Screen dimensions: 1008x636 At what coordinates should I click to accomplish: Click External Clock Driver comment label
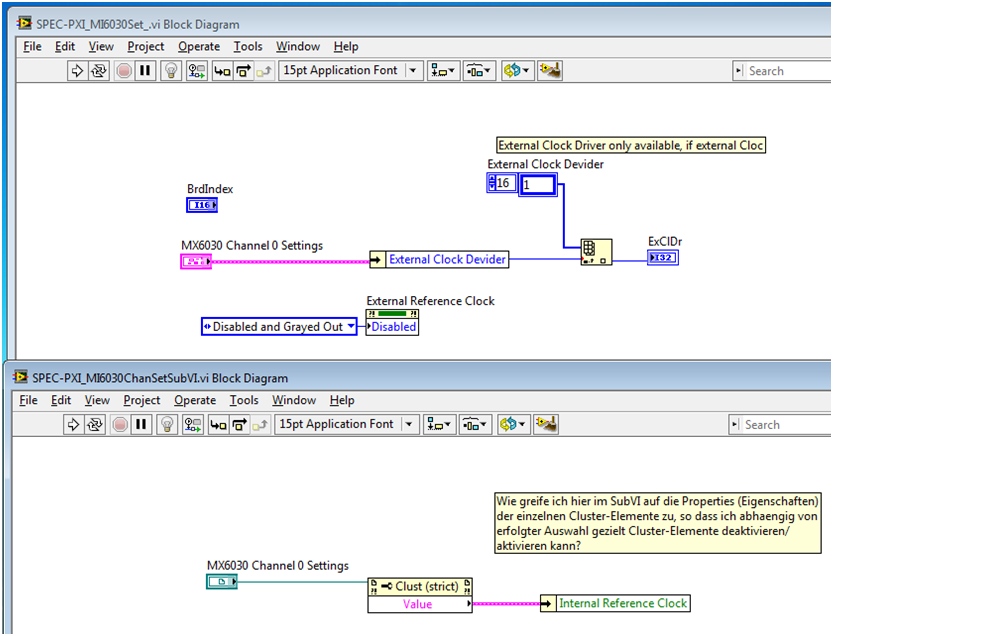pos(631,145)
